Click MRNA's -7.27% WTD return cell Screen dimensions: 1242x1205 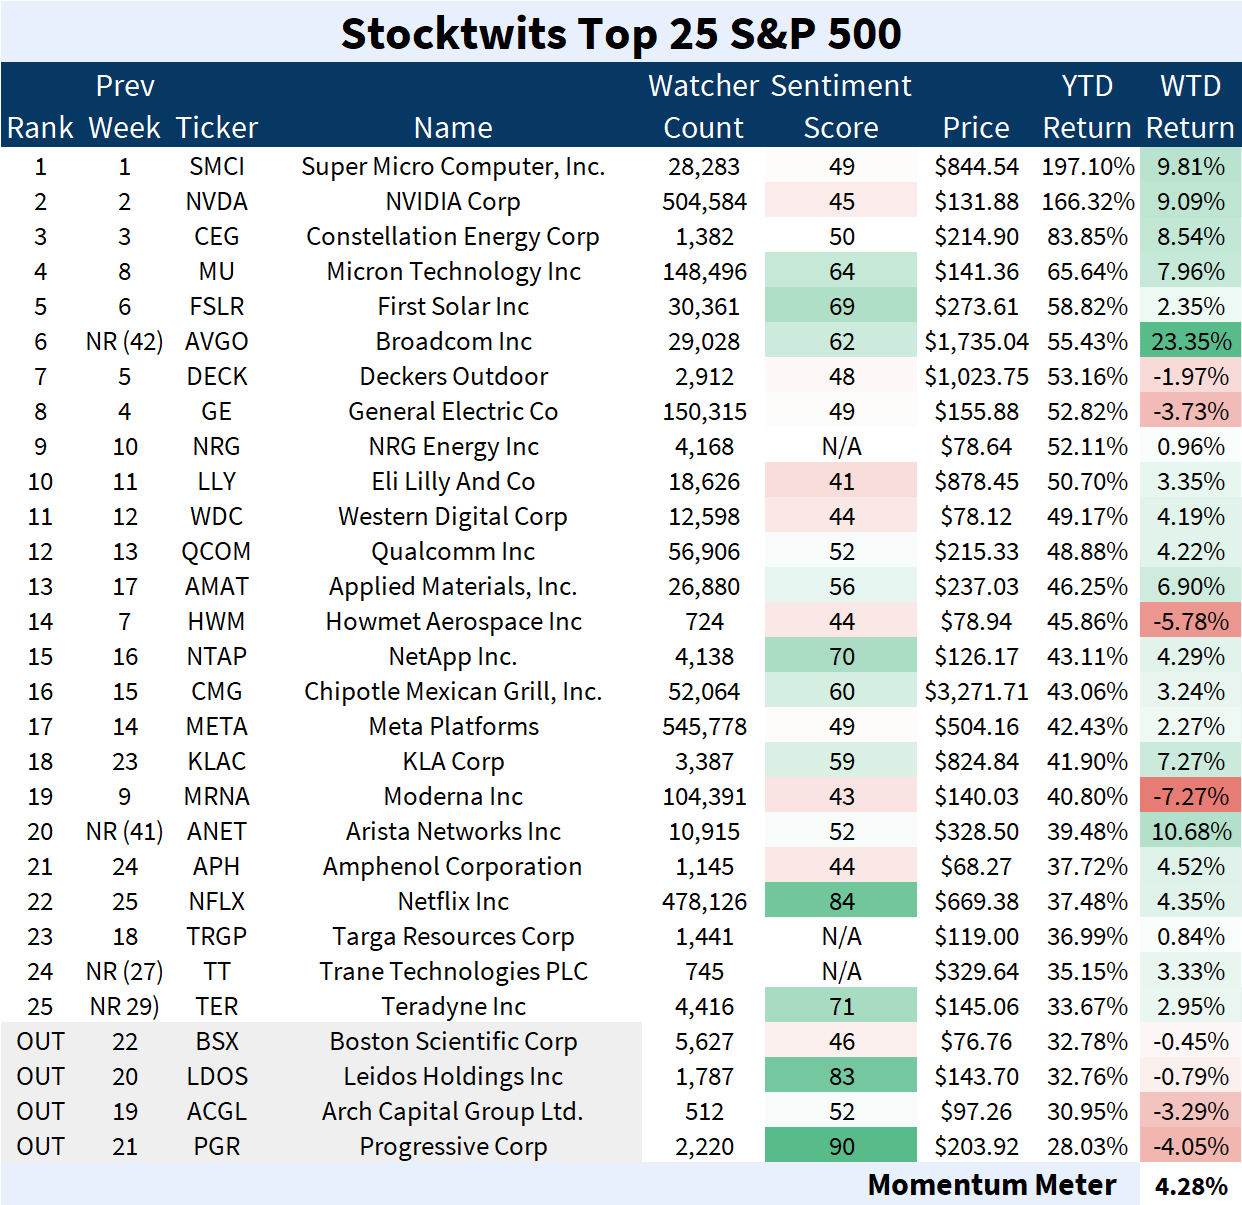[x=1190, y=796]
